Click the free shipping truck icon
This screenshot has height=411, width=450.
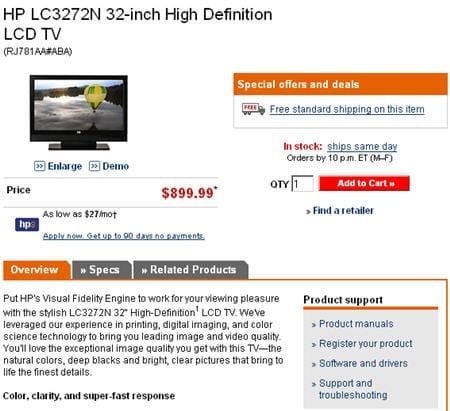(253, 109)
